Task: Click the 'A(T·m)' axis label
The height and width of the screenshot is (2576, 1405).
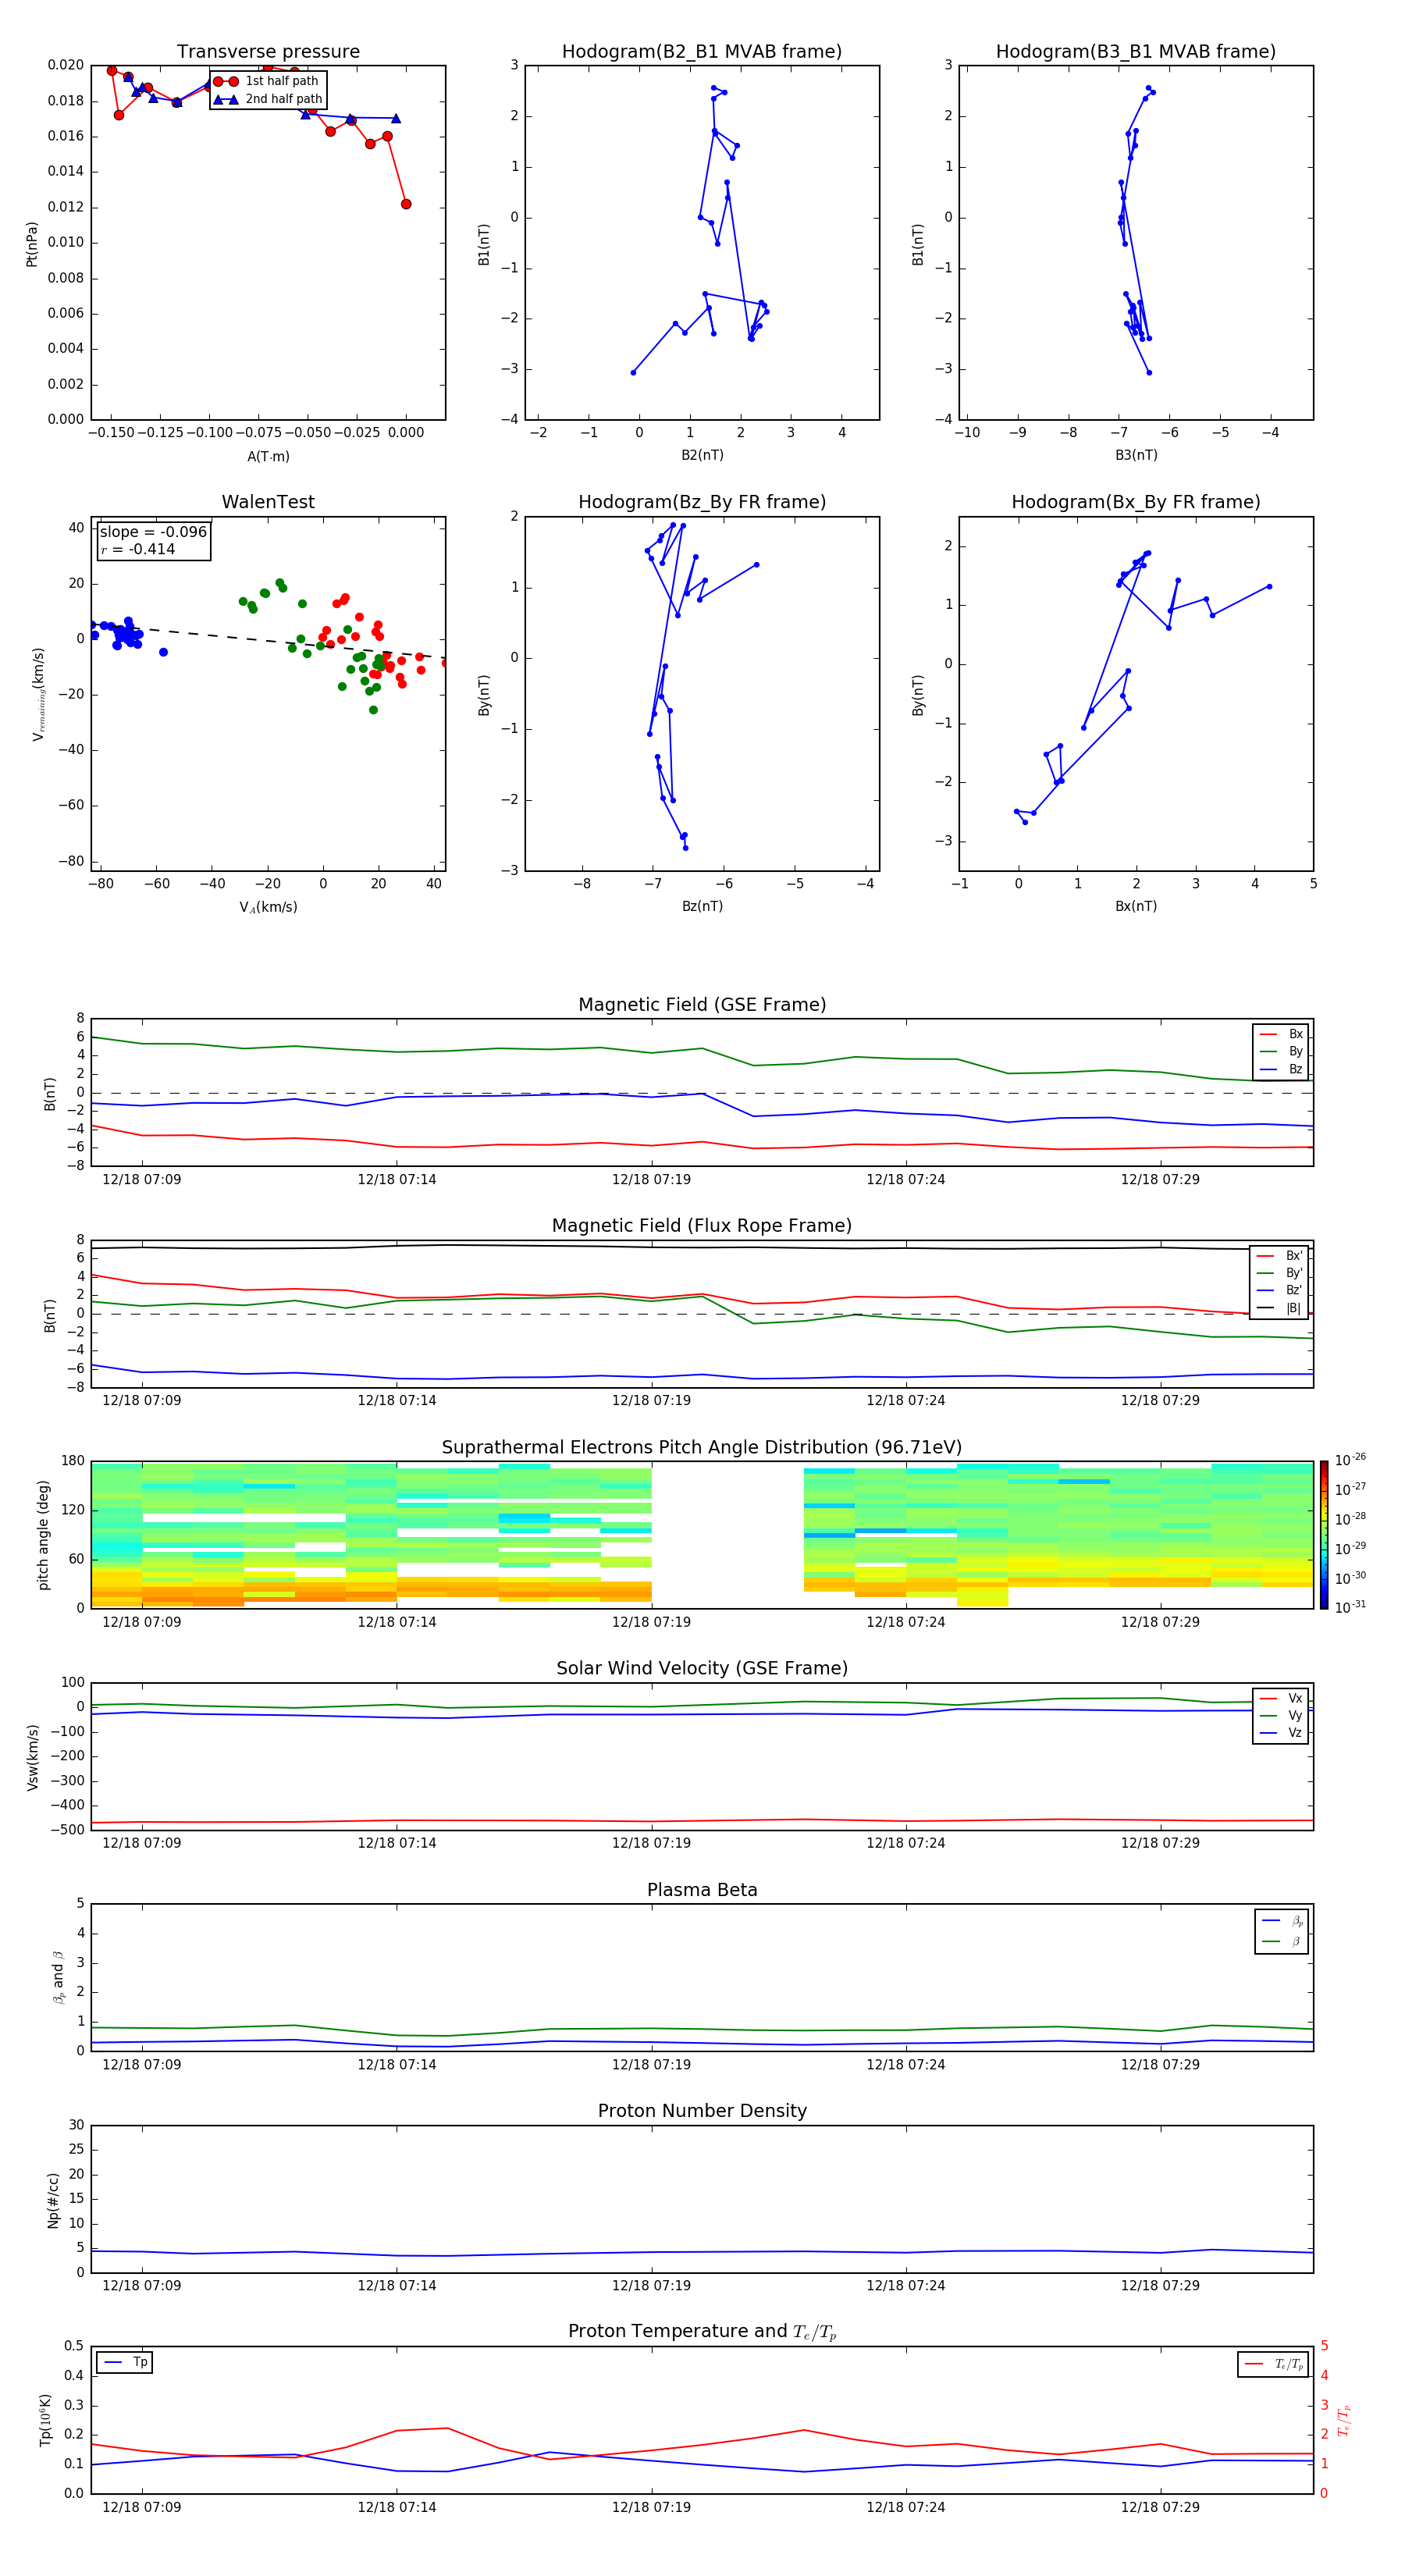Action: pyautogui.click(x=268, y=457)
